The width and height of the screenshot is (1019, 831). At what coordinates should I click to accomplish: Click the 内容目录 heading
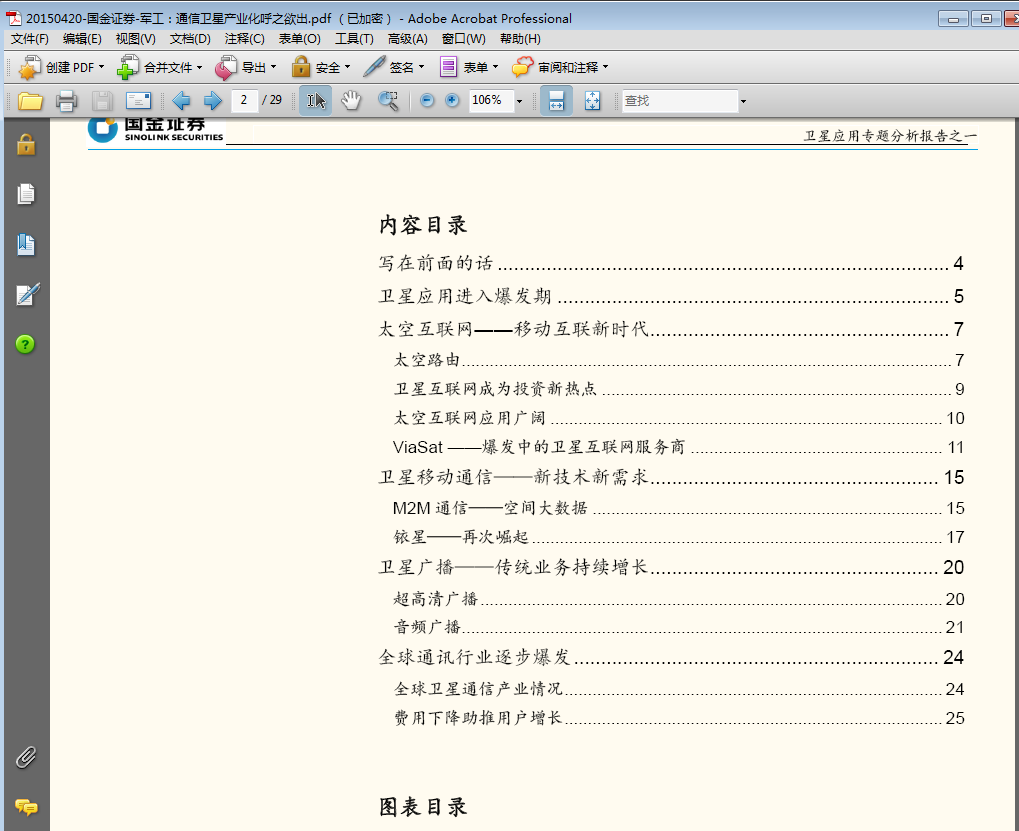(x=423, y=225)
